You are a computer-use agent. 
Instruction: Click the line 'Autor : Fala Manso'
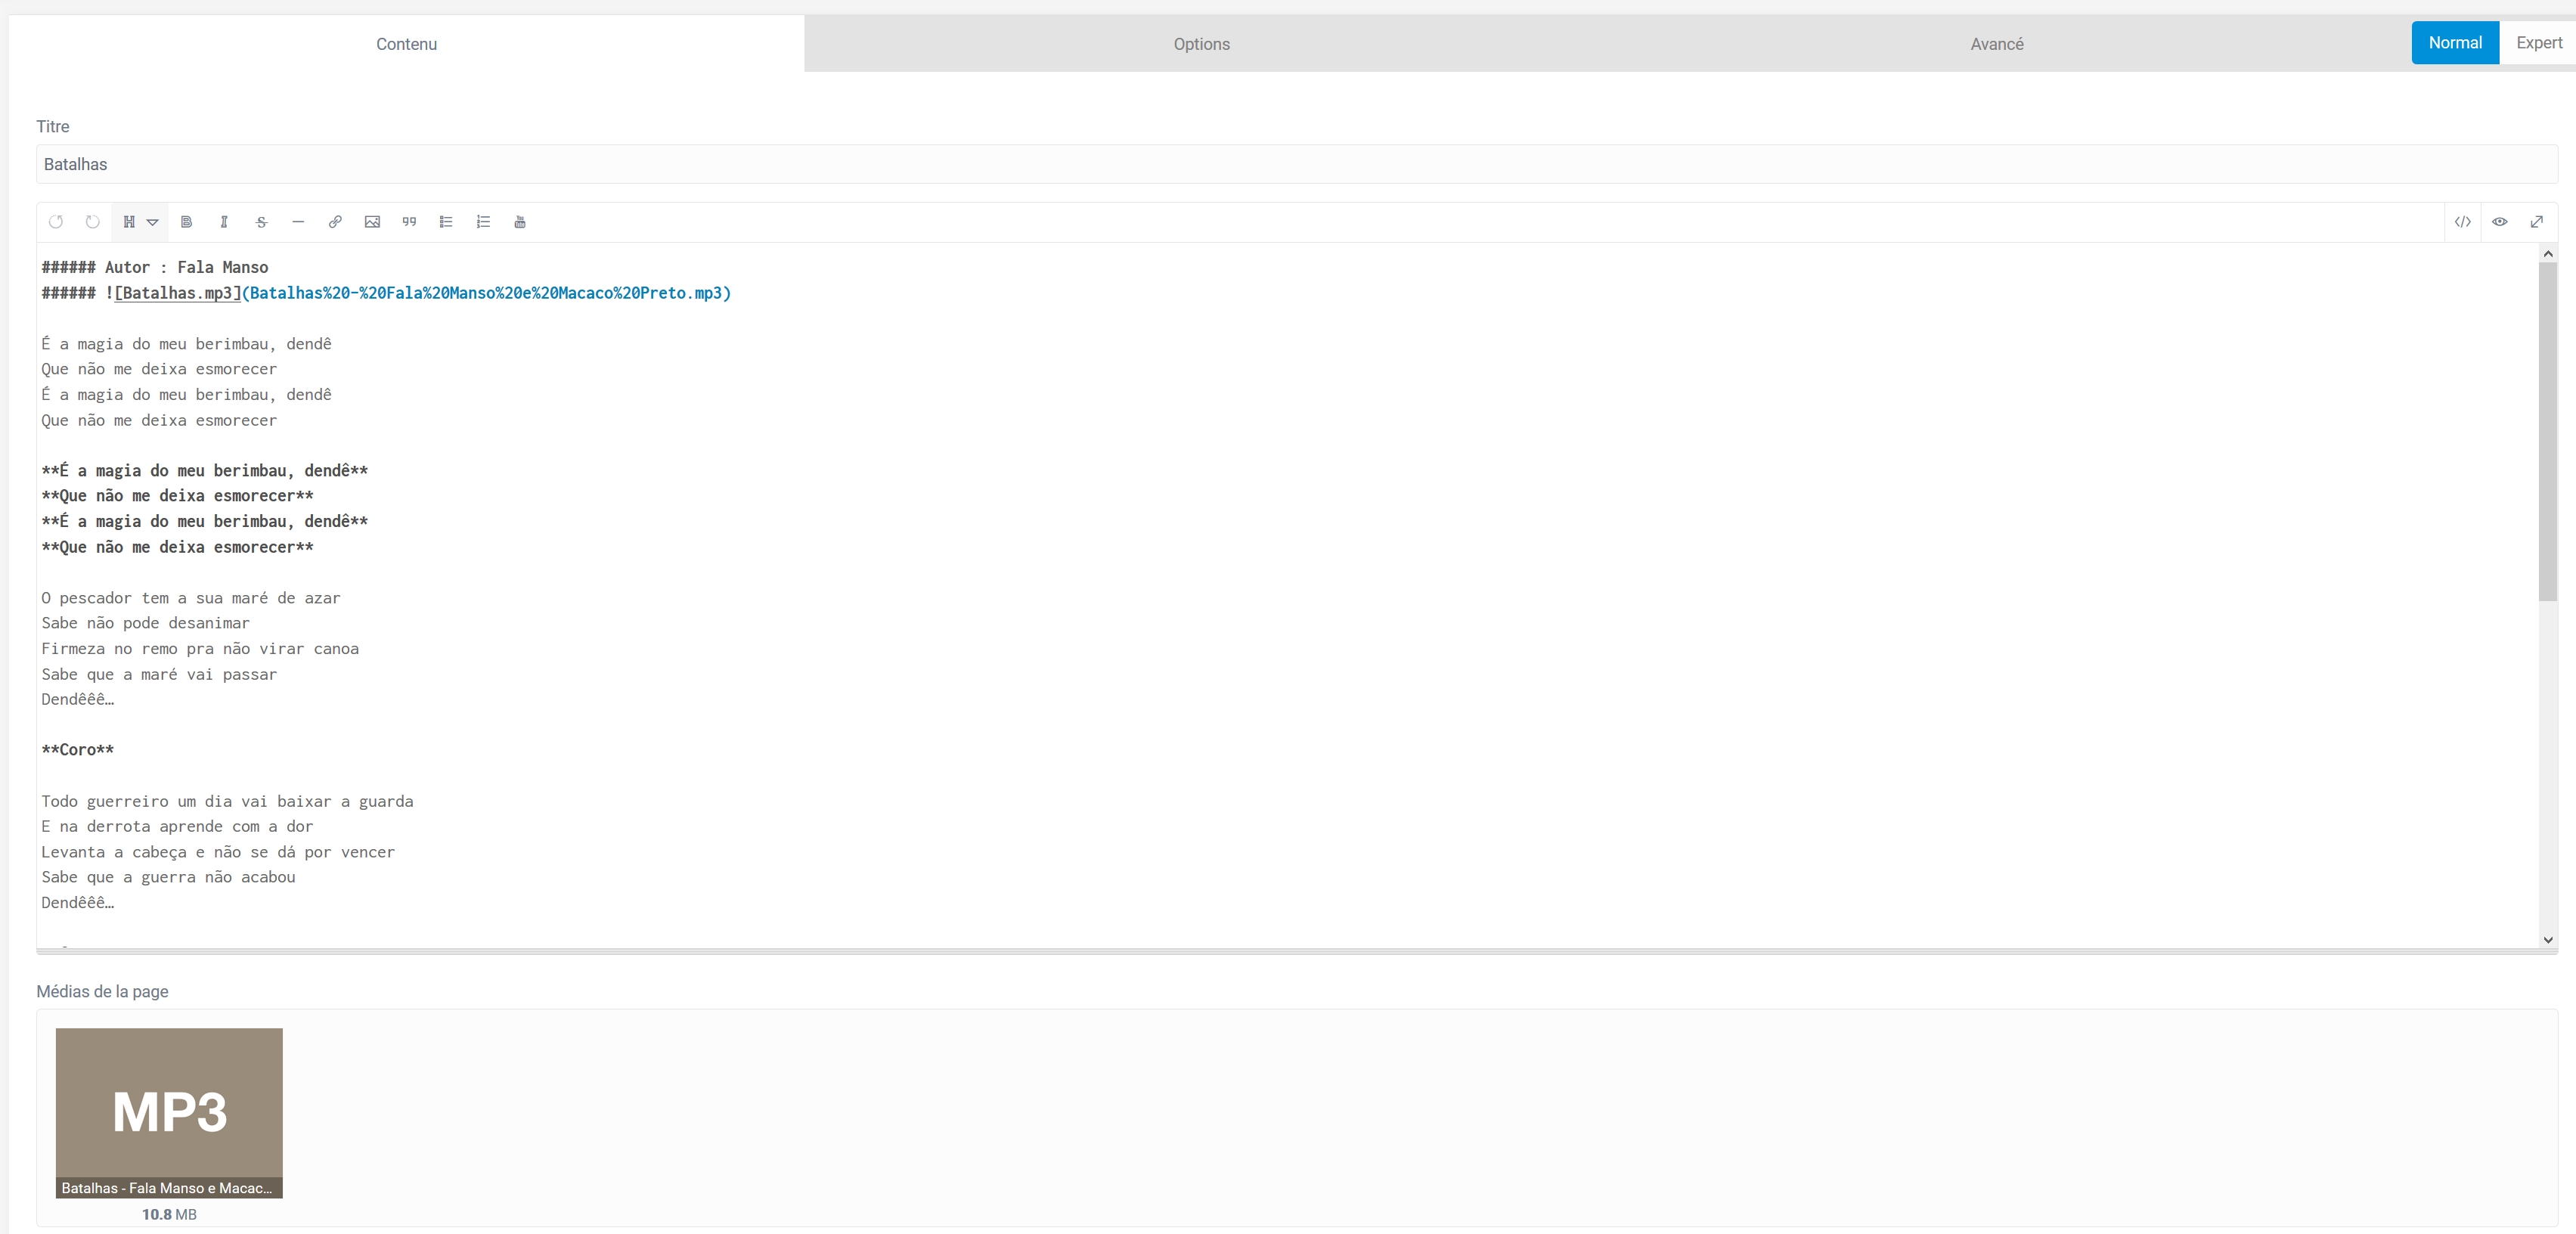pyautogui.click(x=187, y=267)
